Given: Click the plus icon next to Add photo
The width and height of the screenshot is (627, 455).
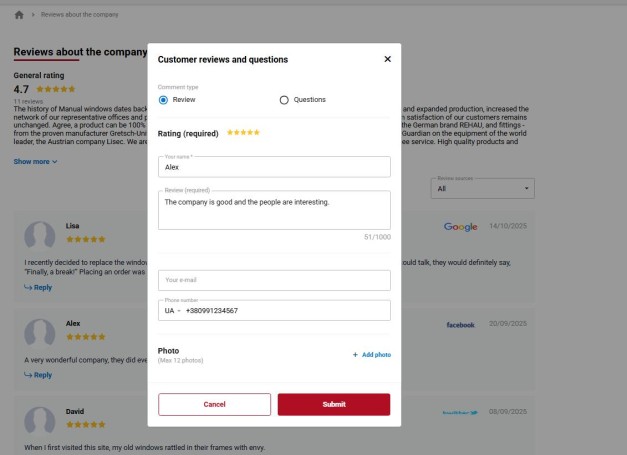Looking at the screenshot, I should tap(355, 355).
